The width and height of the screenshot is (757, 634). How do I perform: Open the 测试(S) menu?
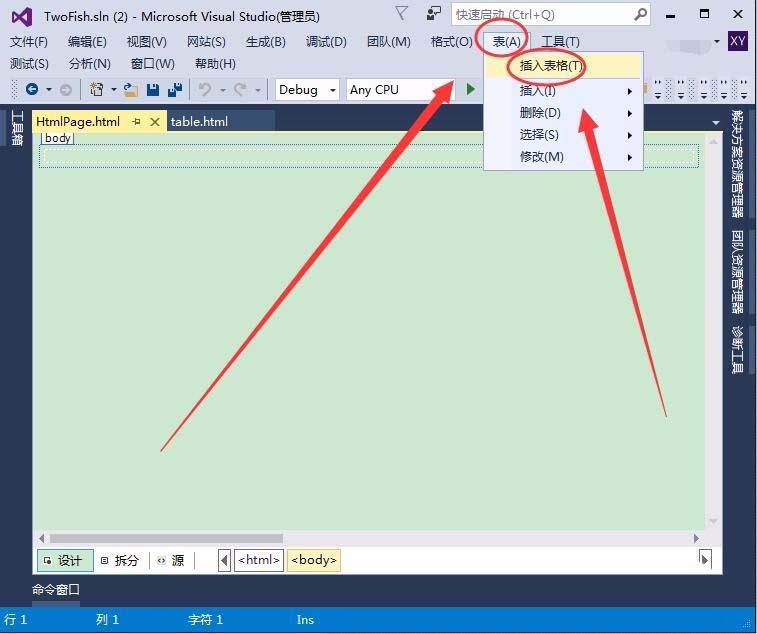click(x=29, y=64)
